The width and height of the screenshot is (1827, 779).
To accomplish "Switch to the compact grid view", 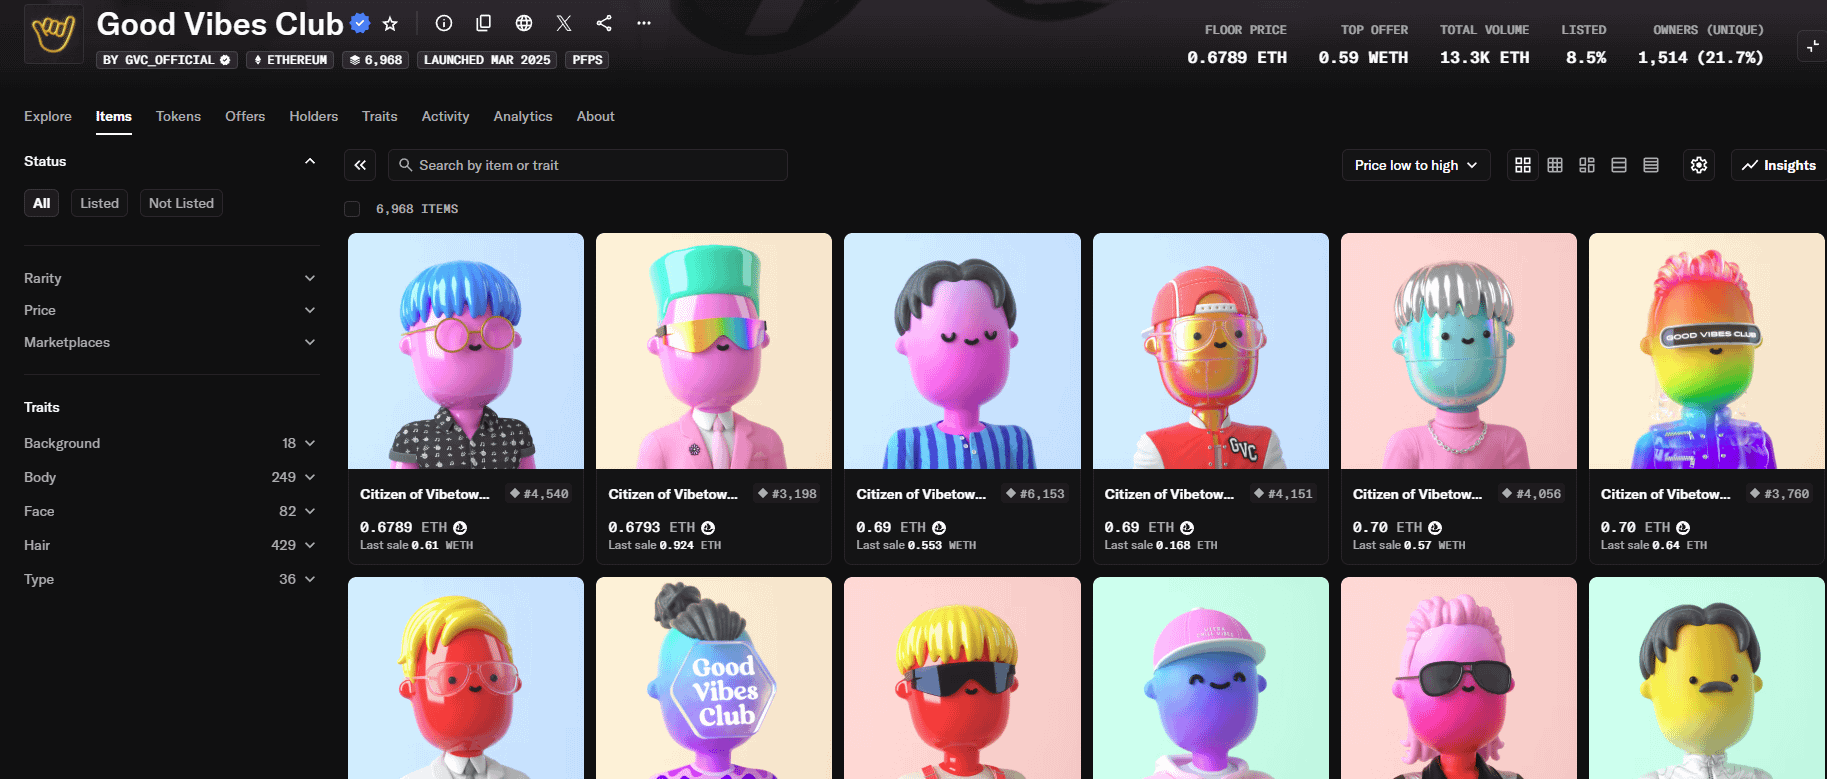I will (x=1555, y=165).
